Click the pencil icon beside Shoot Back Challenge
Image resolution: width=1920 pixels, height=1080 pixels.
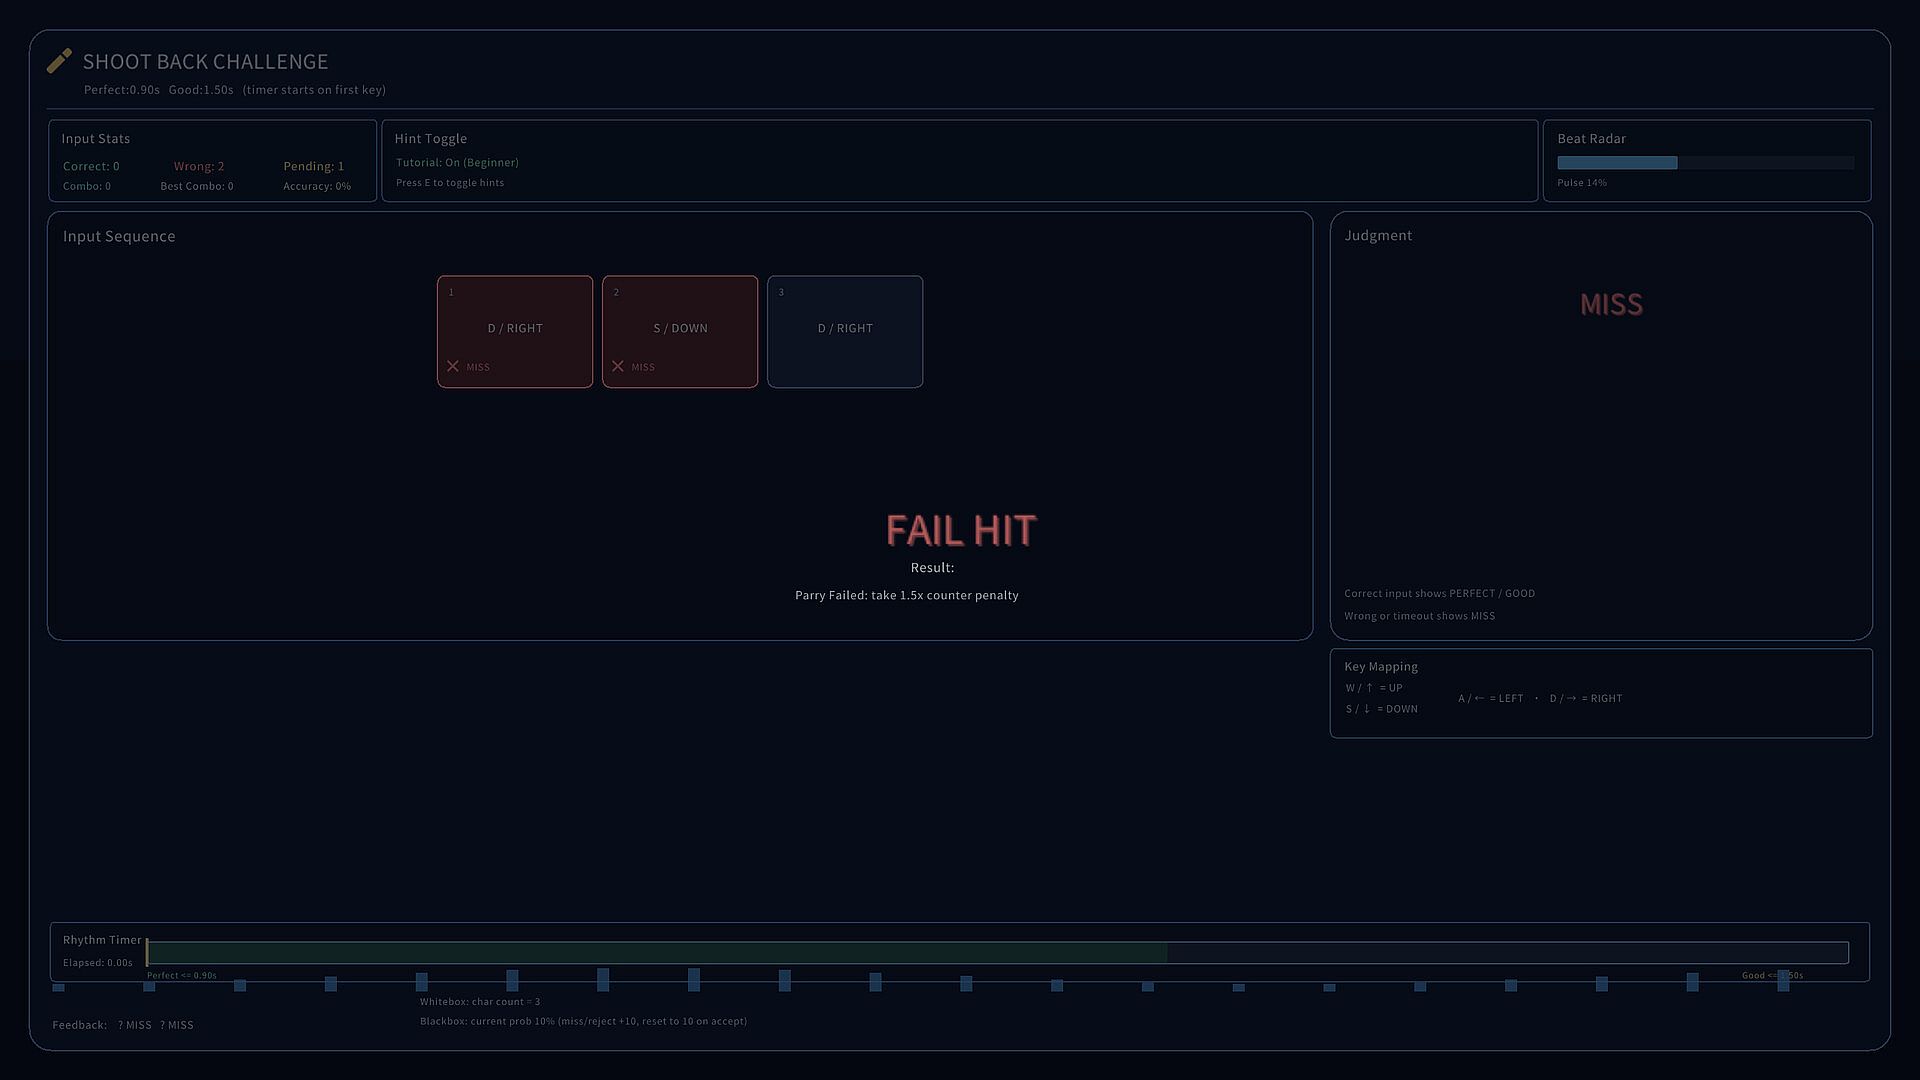(x=59, y=61)
